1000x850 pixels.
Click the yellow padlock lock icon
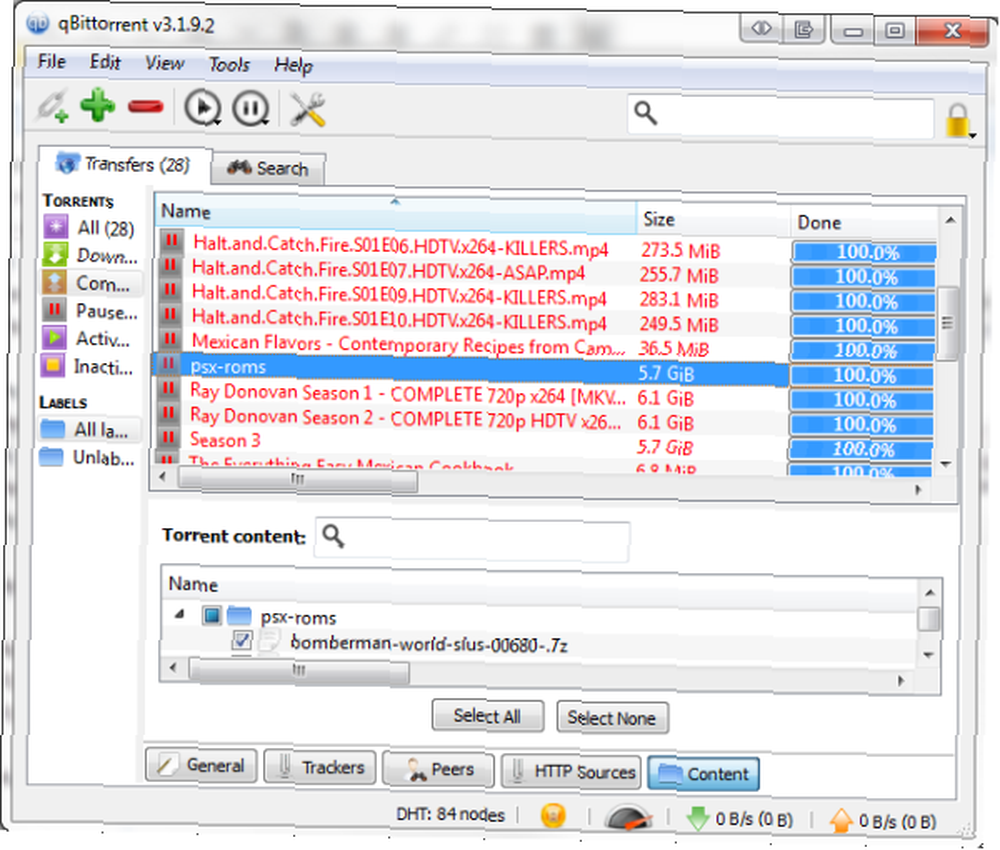(x=957, y=120)
